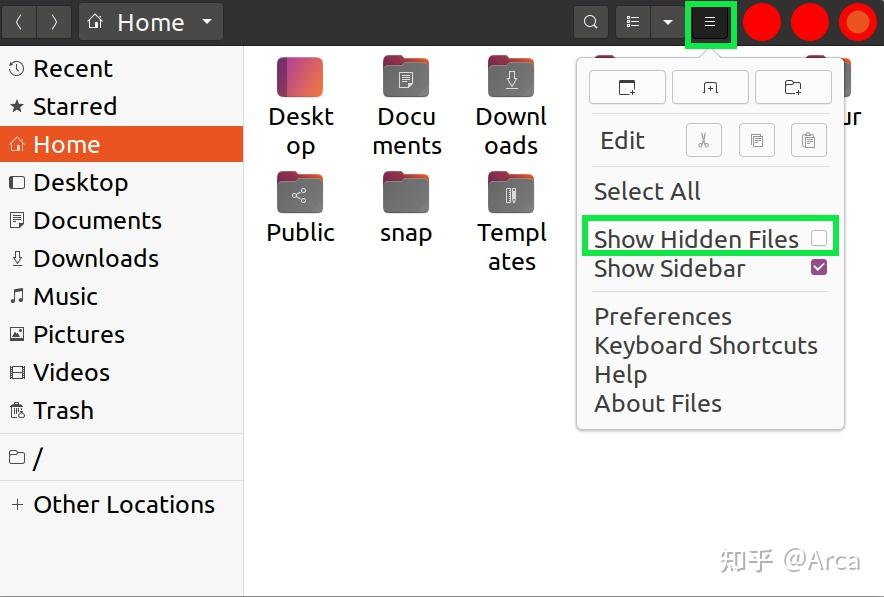The image size is (884, 597).
Task: Open a new window from the menu
Action: (627, 87)
